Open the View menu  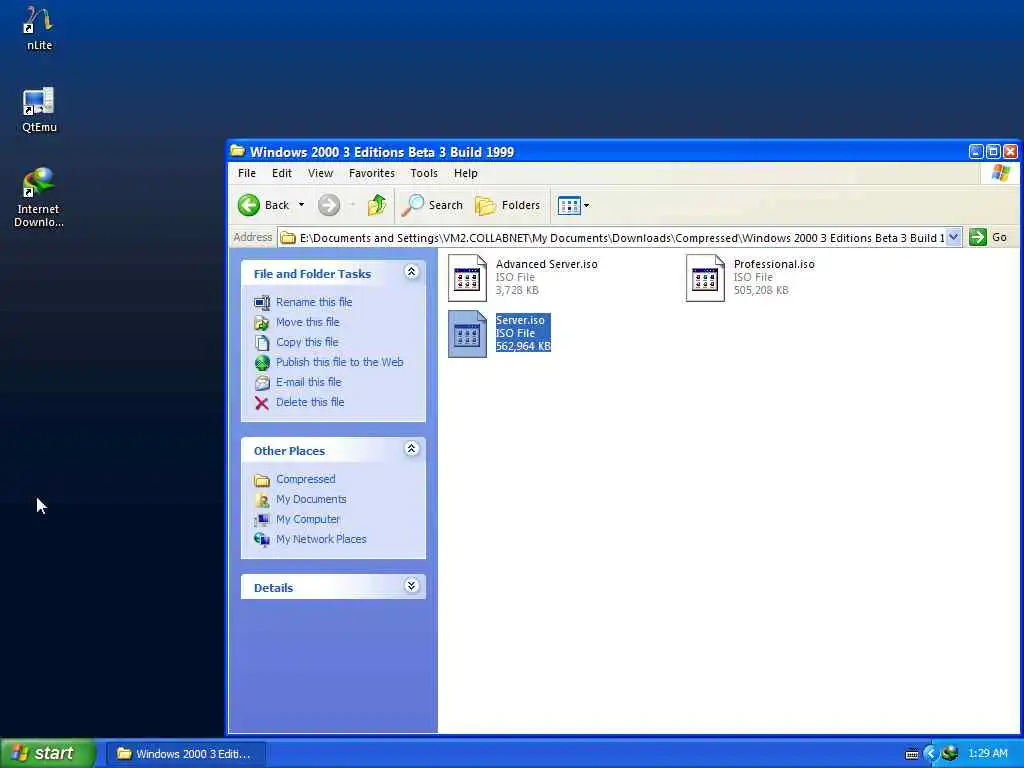point(320,173)
